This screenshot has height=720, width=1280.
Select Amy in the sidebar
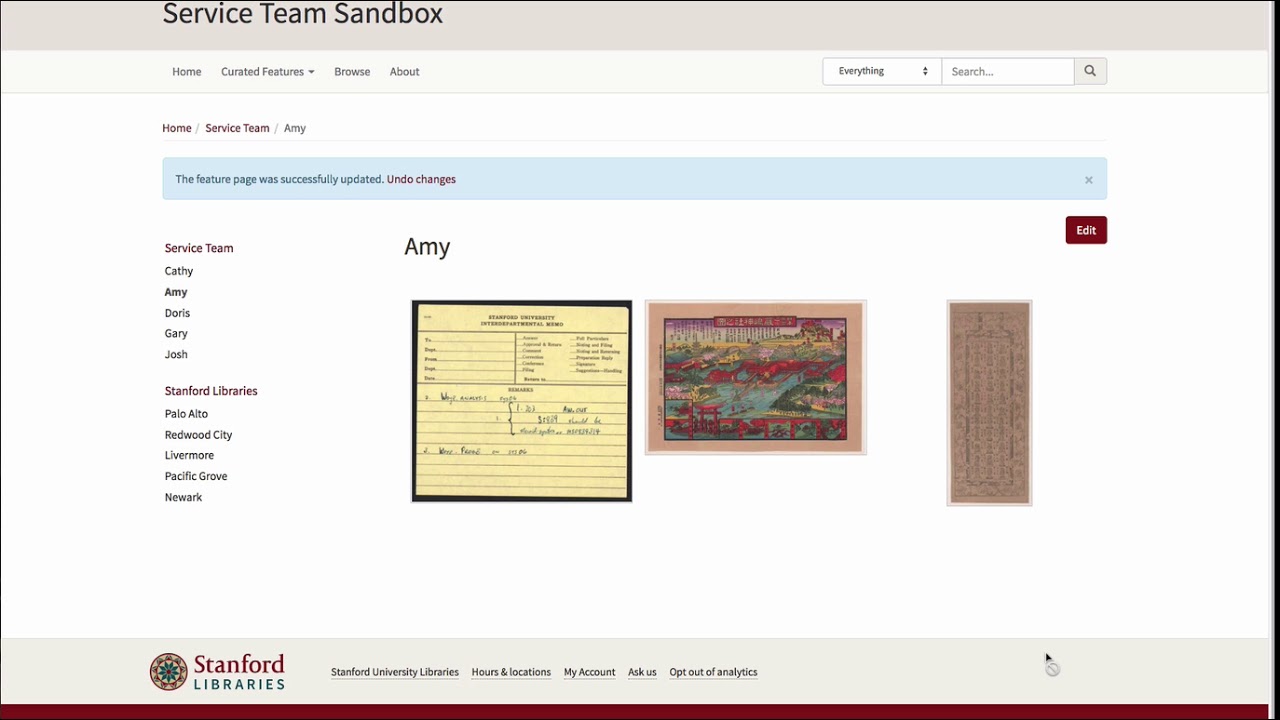(x=176, y=292)
